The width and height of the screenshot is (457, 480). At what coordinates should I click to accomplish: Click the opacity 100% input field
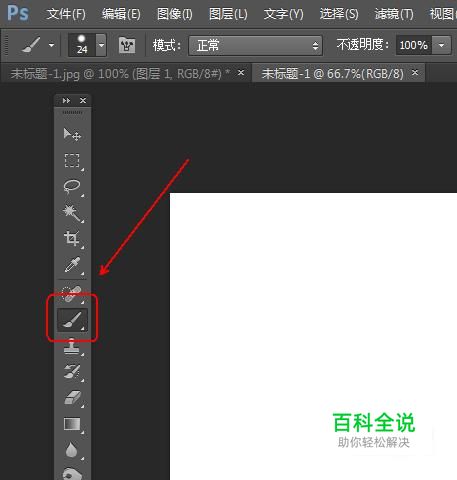click(x=414, y=45)
